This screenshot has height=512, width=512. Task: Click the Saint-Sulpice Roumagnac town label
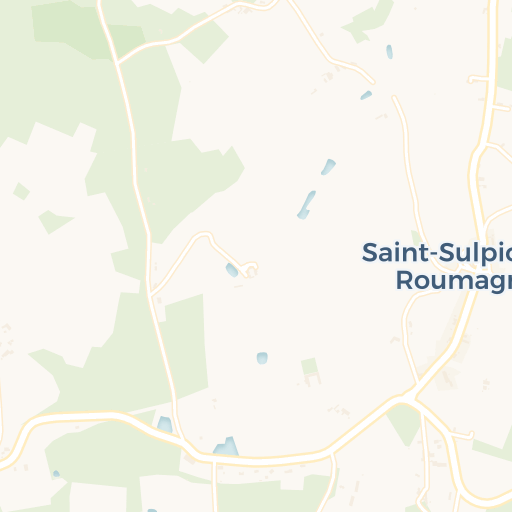pos(437,267)
